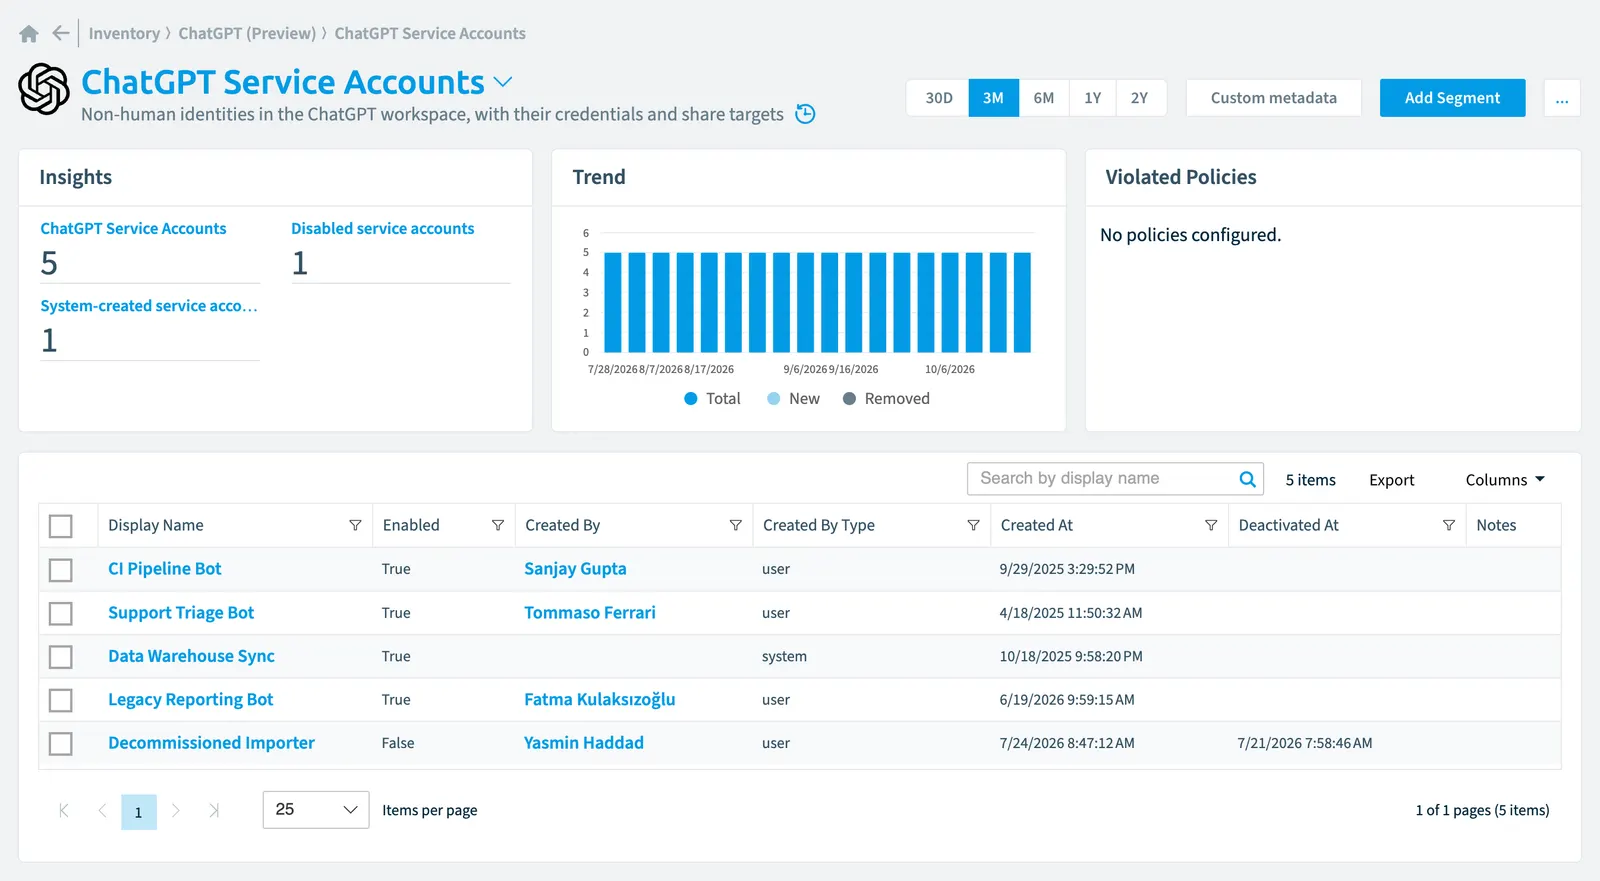Switch time range to 2Y
This screenshot has height=881, width=1600.
pos(1140,98)
